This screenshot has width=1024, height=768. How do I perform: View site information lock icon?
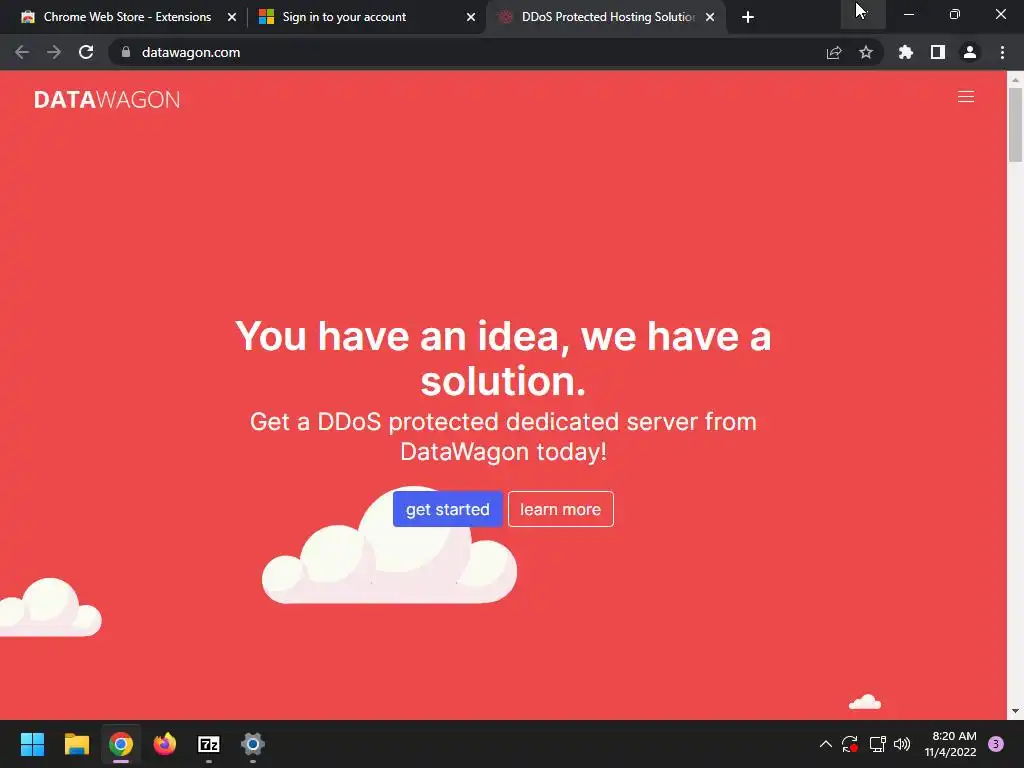[126, 52]
